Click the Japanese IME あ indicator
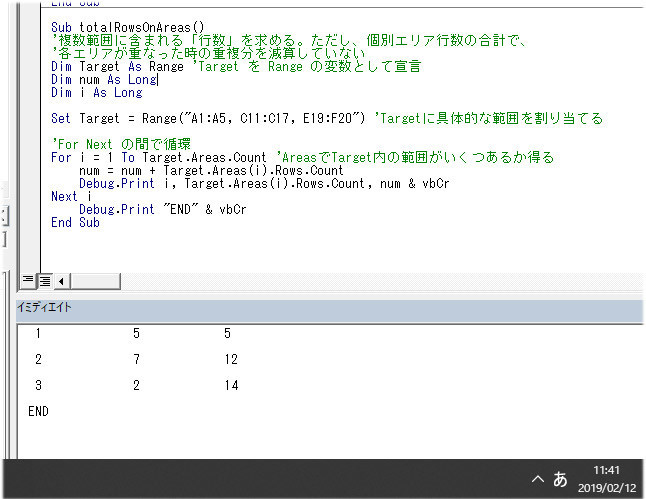Image resolution: width=646 pixels, height=499 pixels. pos(560,479)
